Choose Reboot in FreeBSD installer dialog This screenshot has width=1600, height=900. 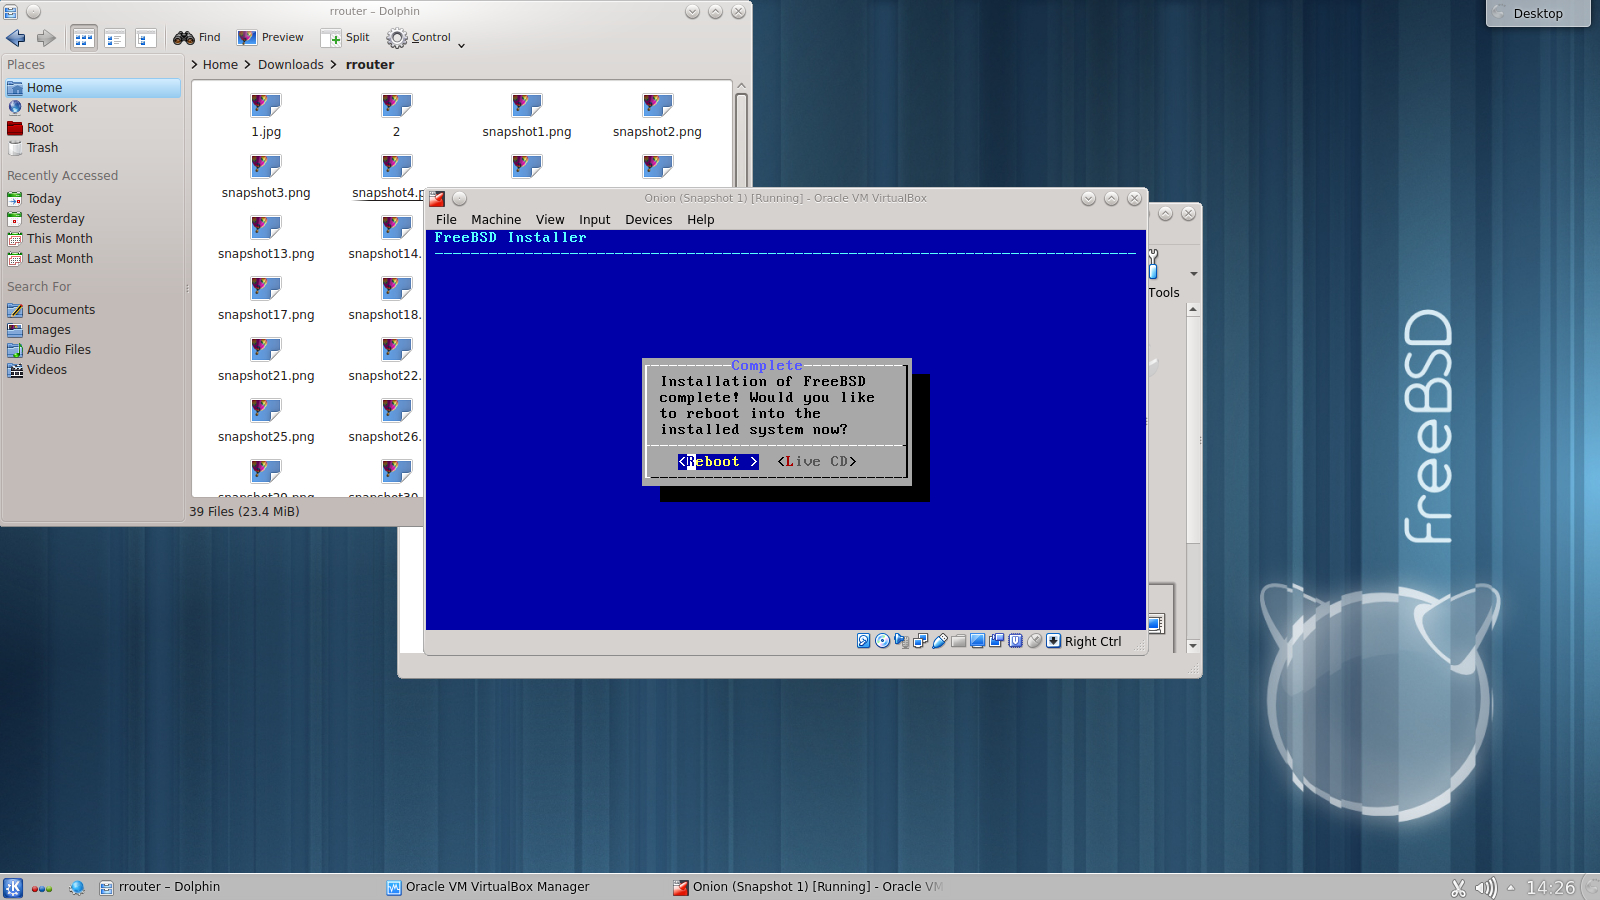[718, 462]
